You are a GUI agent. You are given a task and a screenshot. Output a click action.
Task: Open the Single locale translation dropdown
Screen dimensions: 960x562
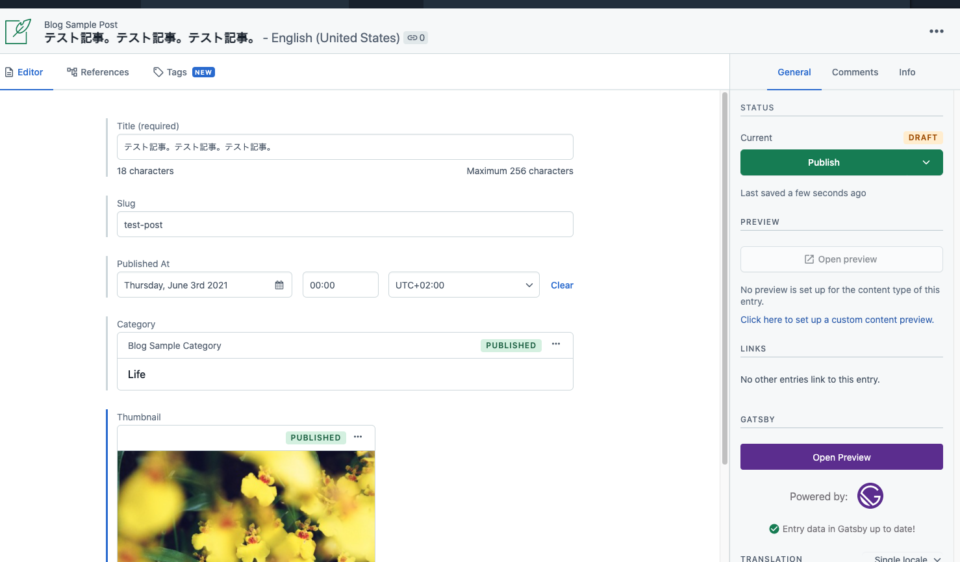[907, 558]
